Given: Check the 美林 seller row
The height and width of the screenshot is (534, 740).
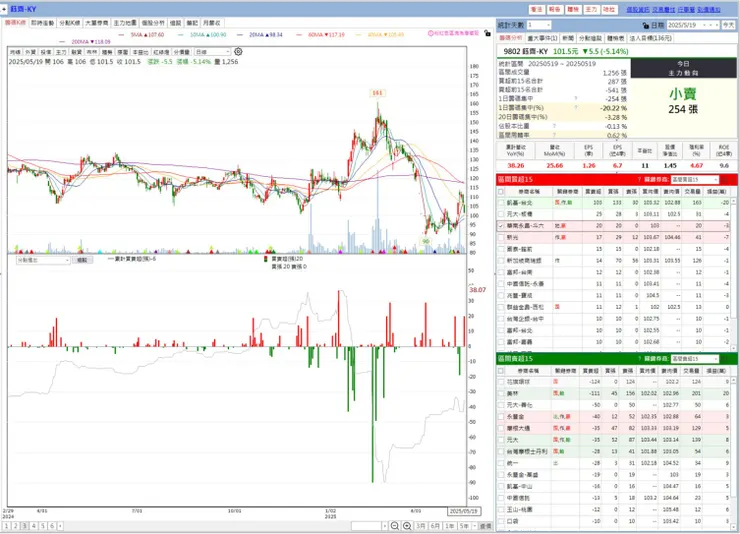Looking at the screenshot, I should coord(501,393).
